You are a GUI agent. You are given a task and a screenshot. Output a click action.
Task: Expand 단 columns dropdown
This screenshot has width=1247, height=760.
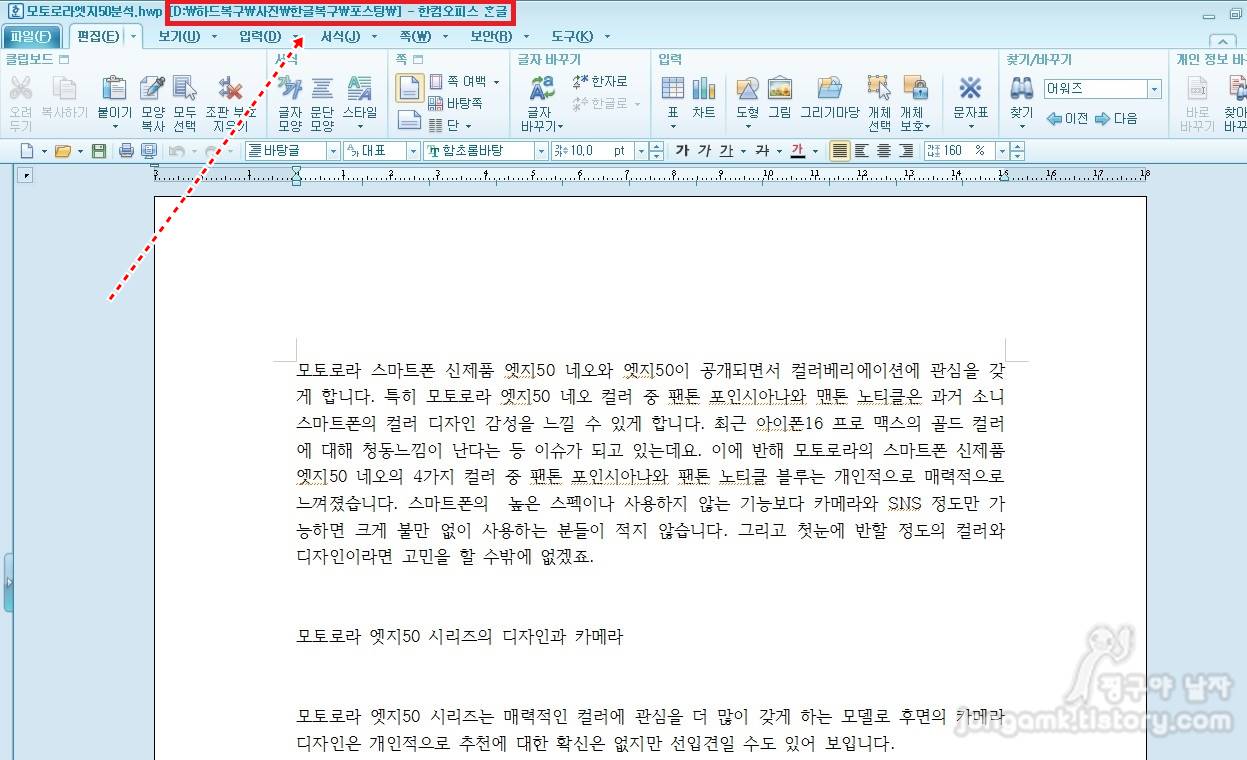coord(468,126)
